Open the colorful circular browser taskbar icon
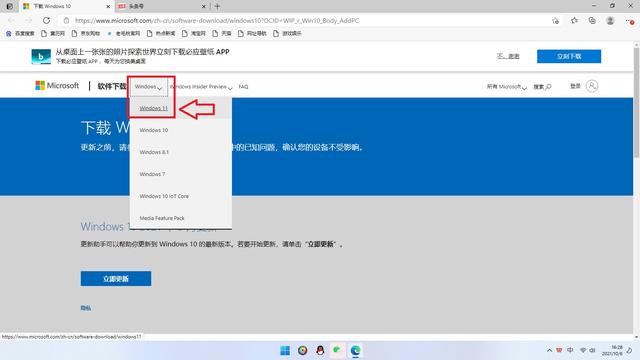640x360 pixels. [x=302, y=351]
